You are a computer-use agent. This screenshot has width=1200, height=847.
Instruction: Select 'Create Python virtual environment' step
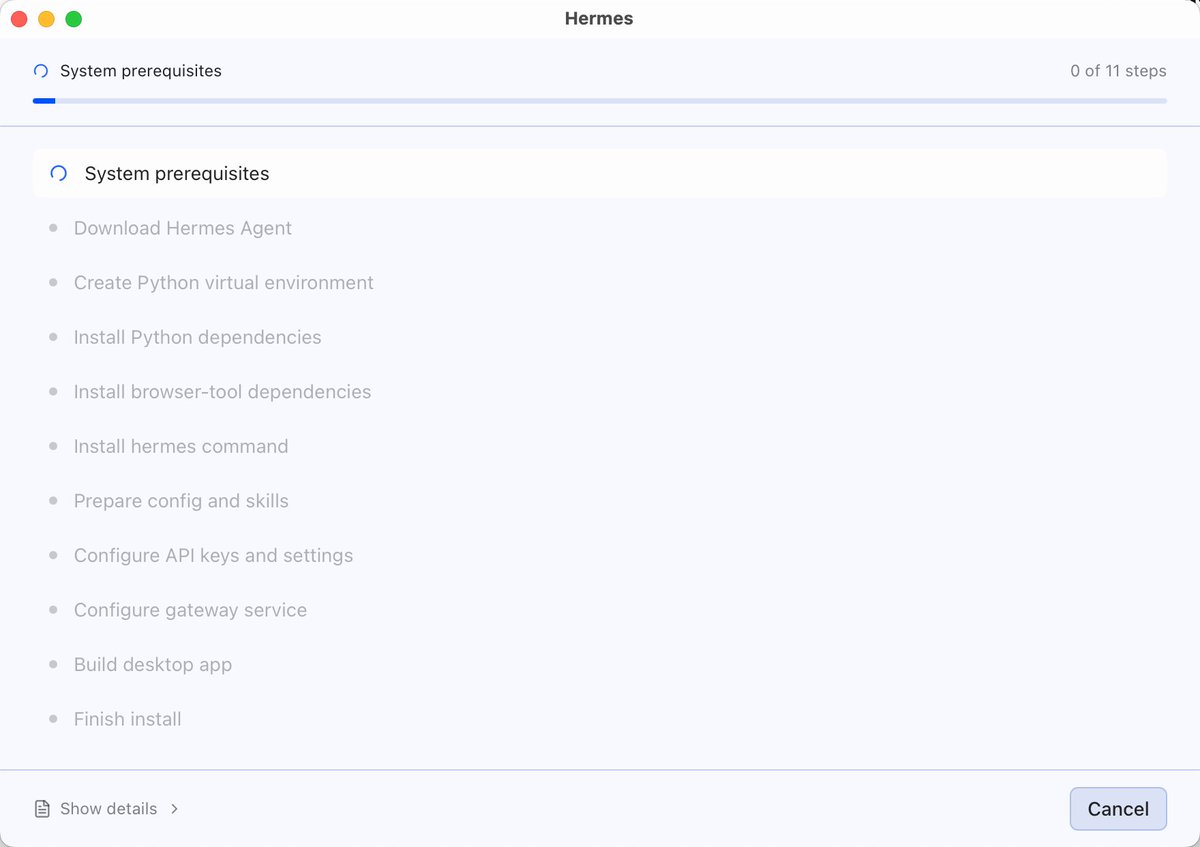tap(224, 283)
